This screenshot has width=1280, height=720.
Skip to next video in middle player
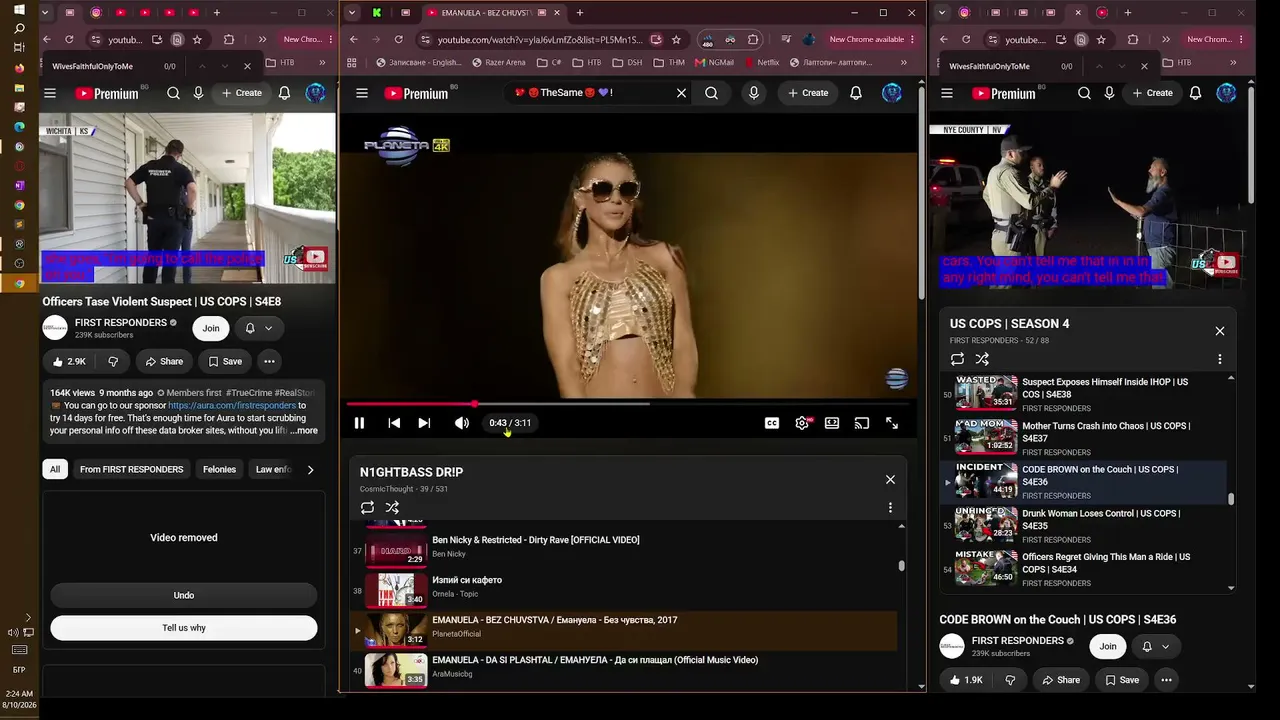(424, 423)
